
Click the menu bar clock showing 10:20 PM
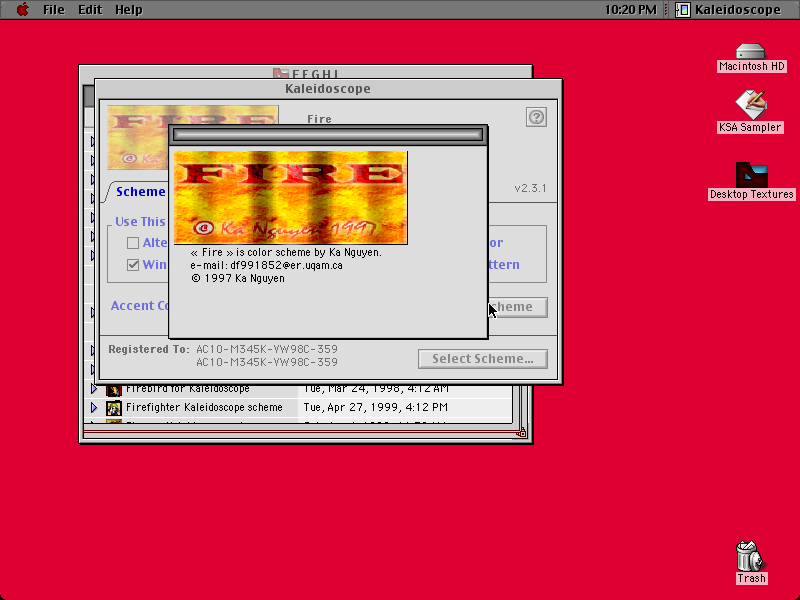pos(631,10)
